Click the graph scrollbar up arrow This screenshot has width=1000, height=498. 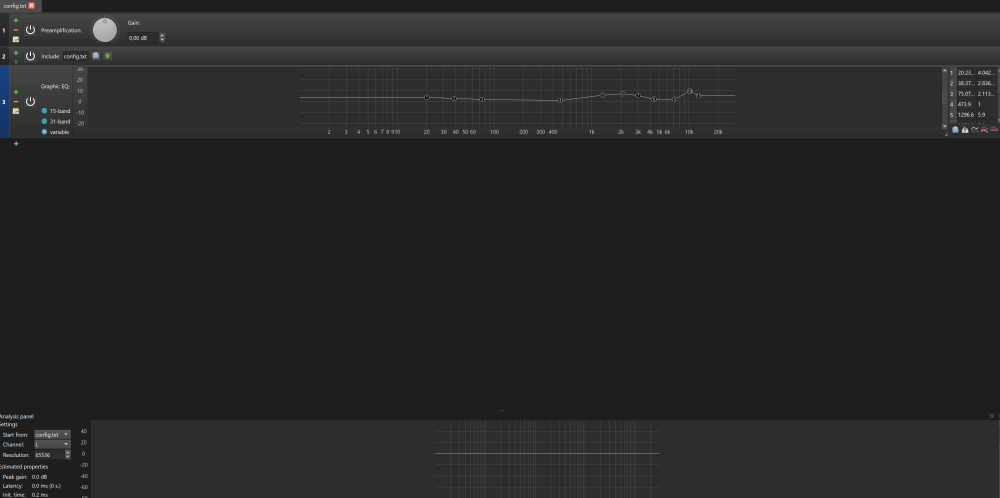945,71
